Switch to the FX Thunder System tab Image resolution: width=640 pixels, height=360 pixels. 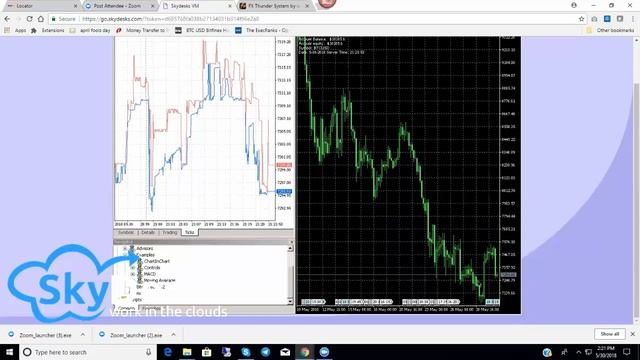coord(274,6)
